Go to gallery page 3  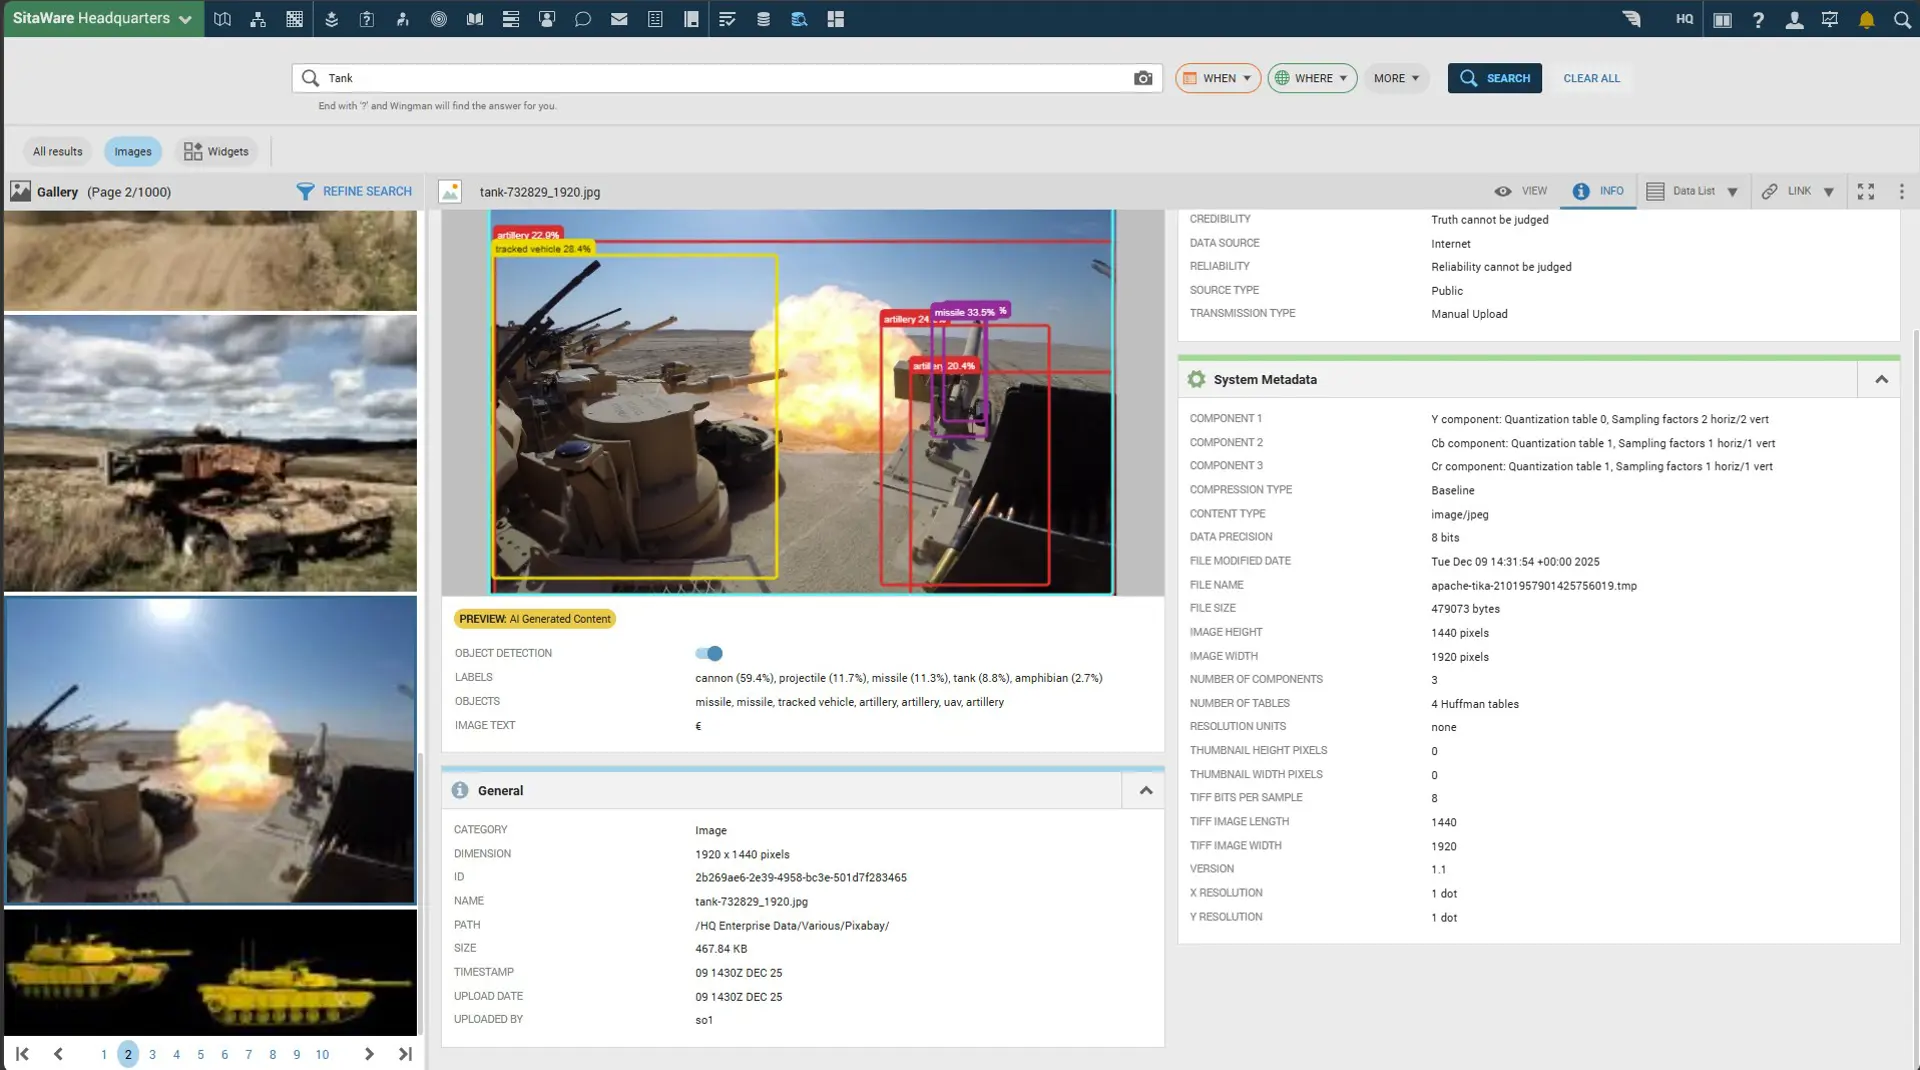[x=152, y=1054]
